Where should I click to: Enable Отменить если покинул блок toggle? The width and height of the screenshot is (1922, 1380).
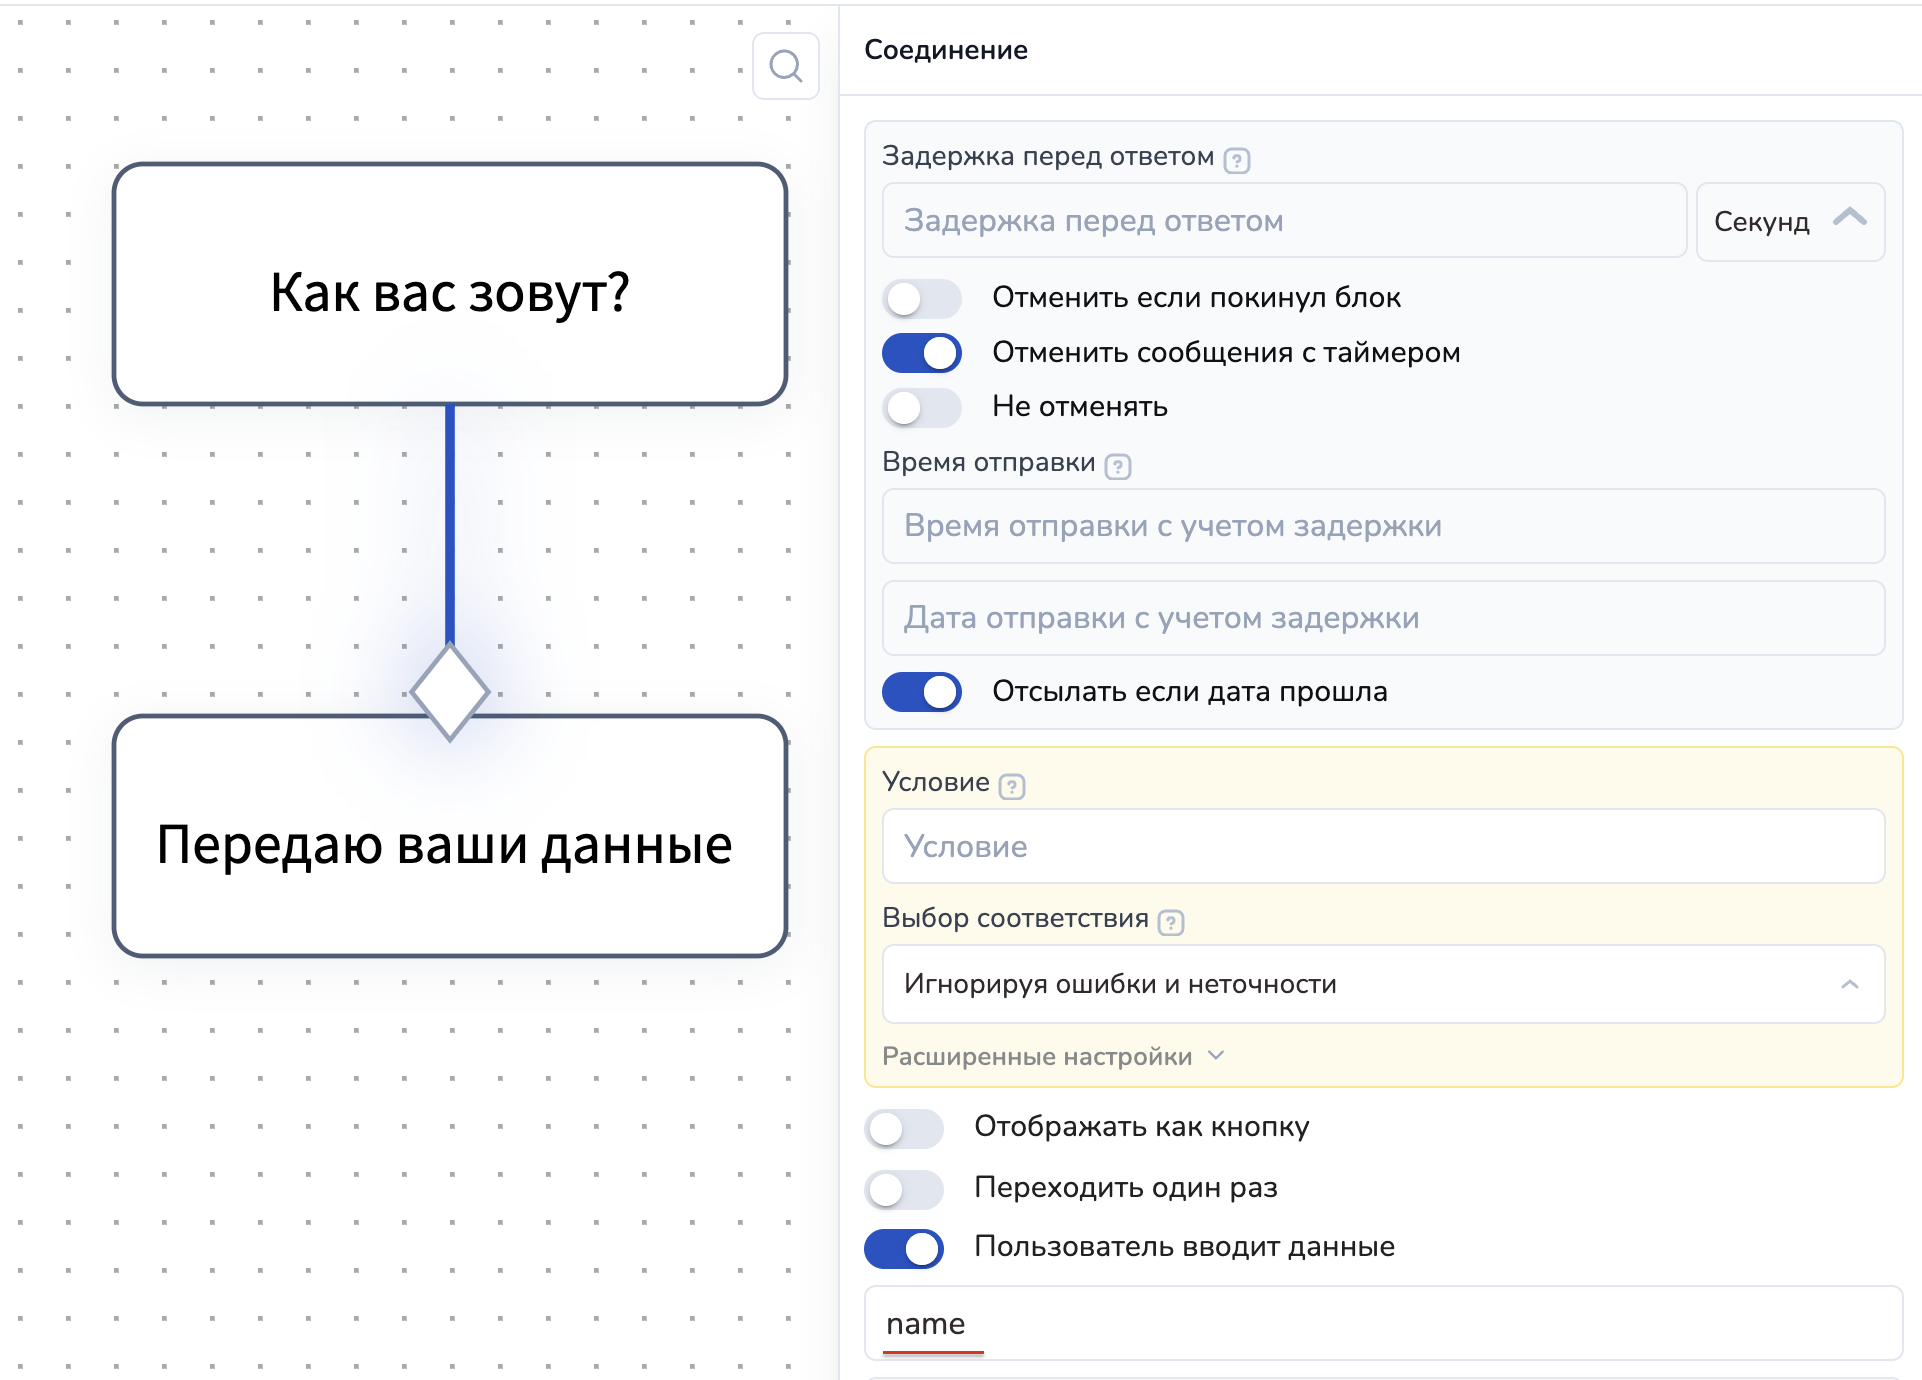coord(921,298)
